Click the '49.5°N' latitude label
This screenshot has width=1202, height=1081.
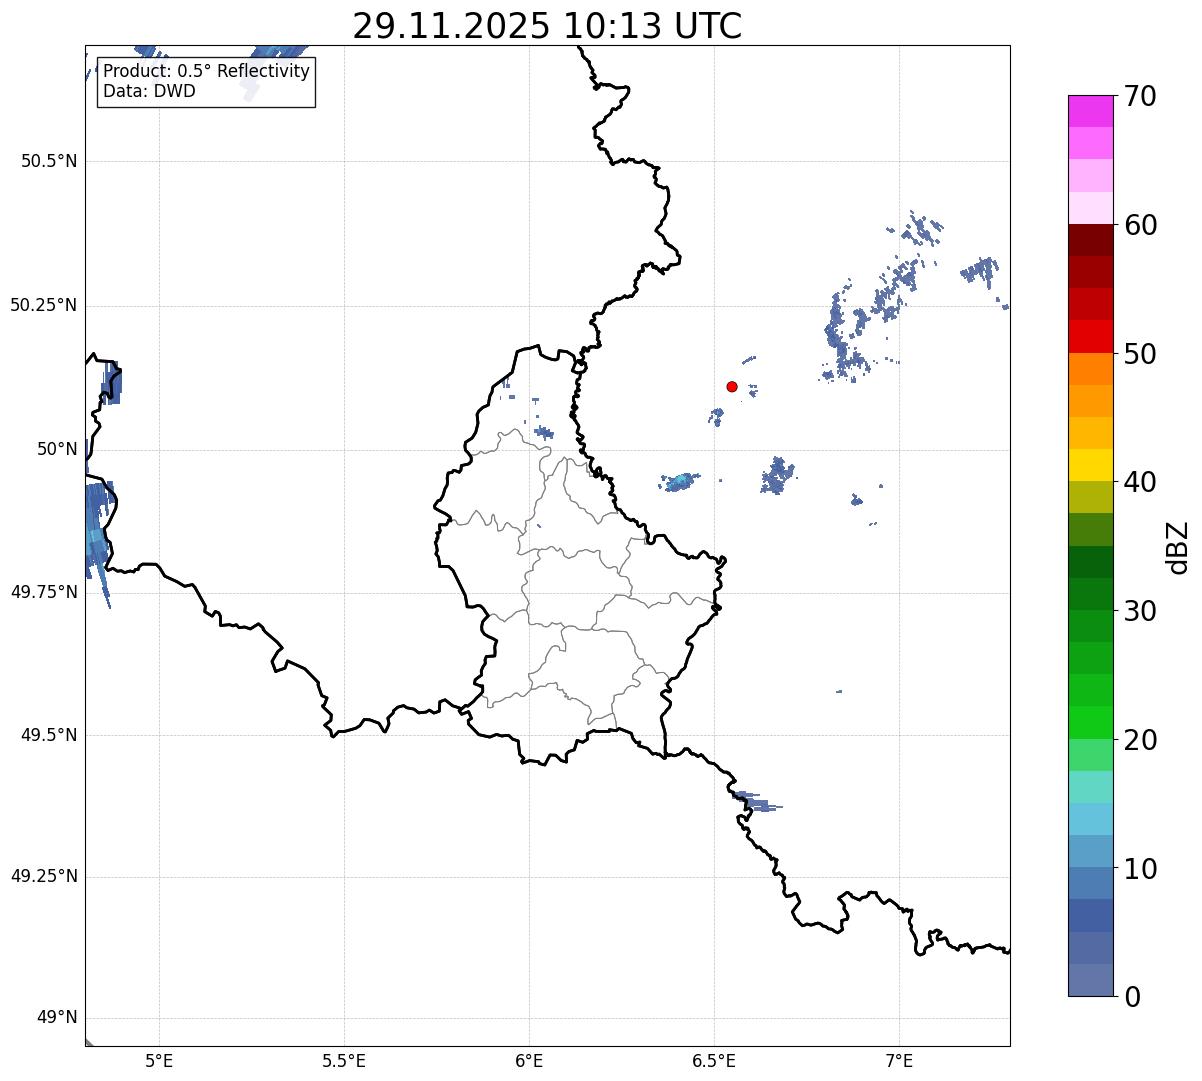coord(49,735)
